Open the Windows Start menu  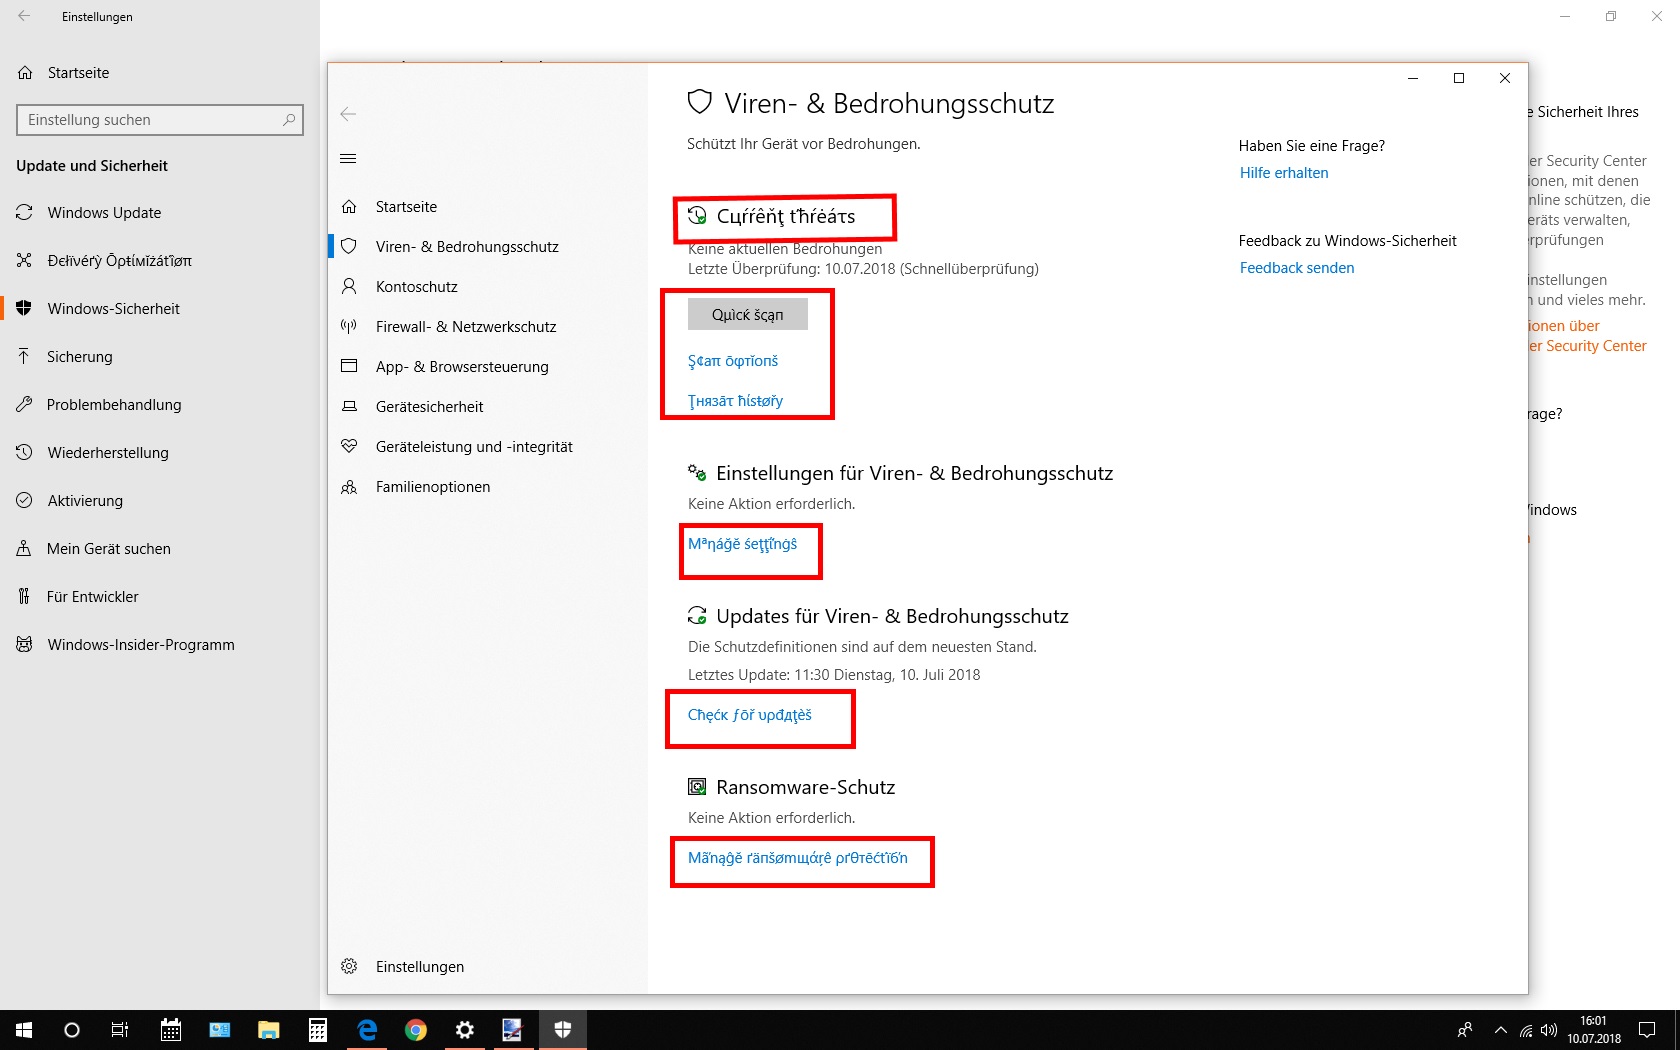tap(24, 1030)
